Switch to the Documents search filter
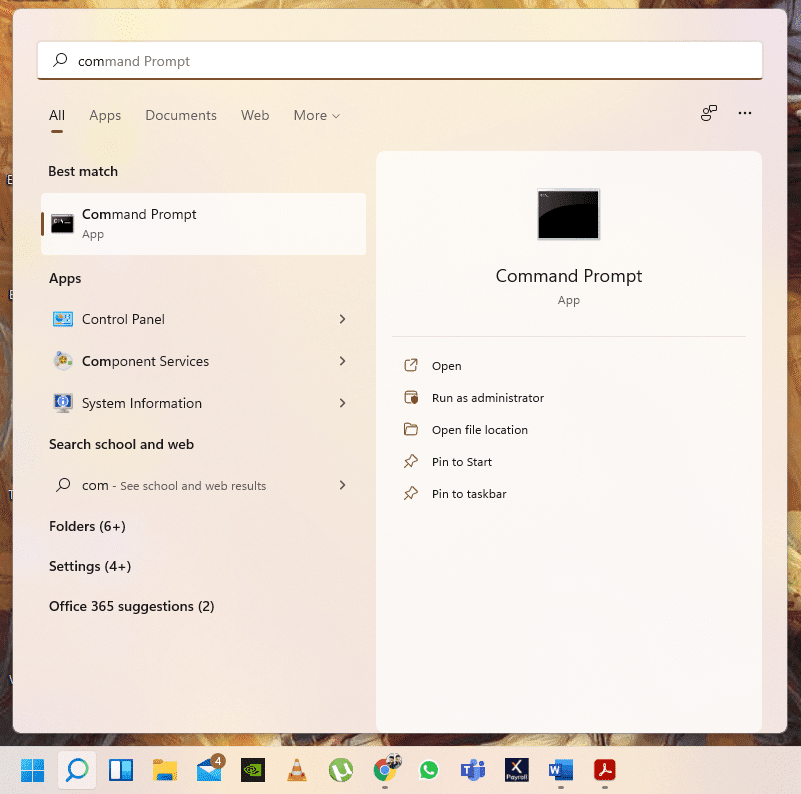 180,115
